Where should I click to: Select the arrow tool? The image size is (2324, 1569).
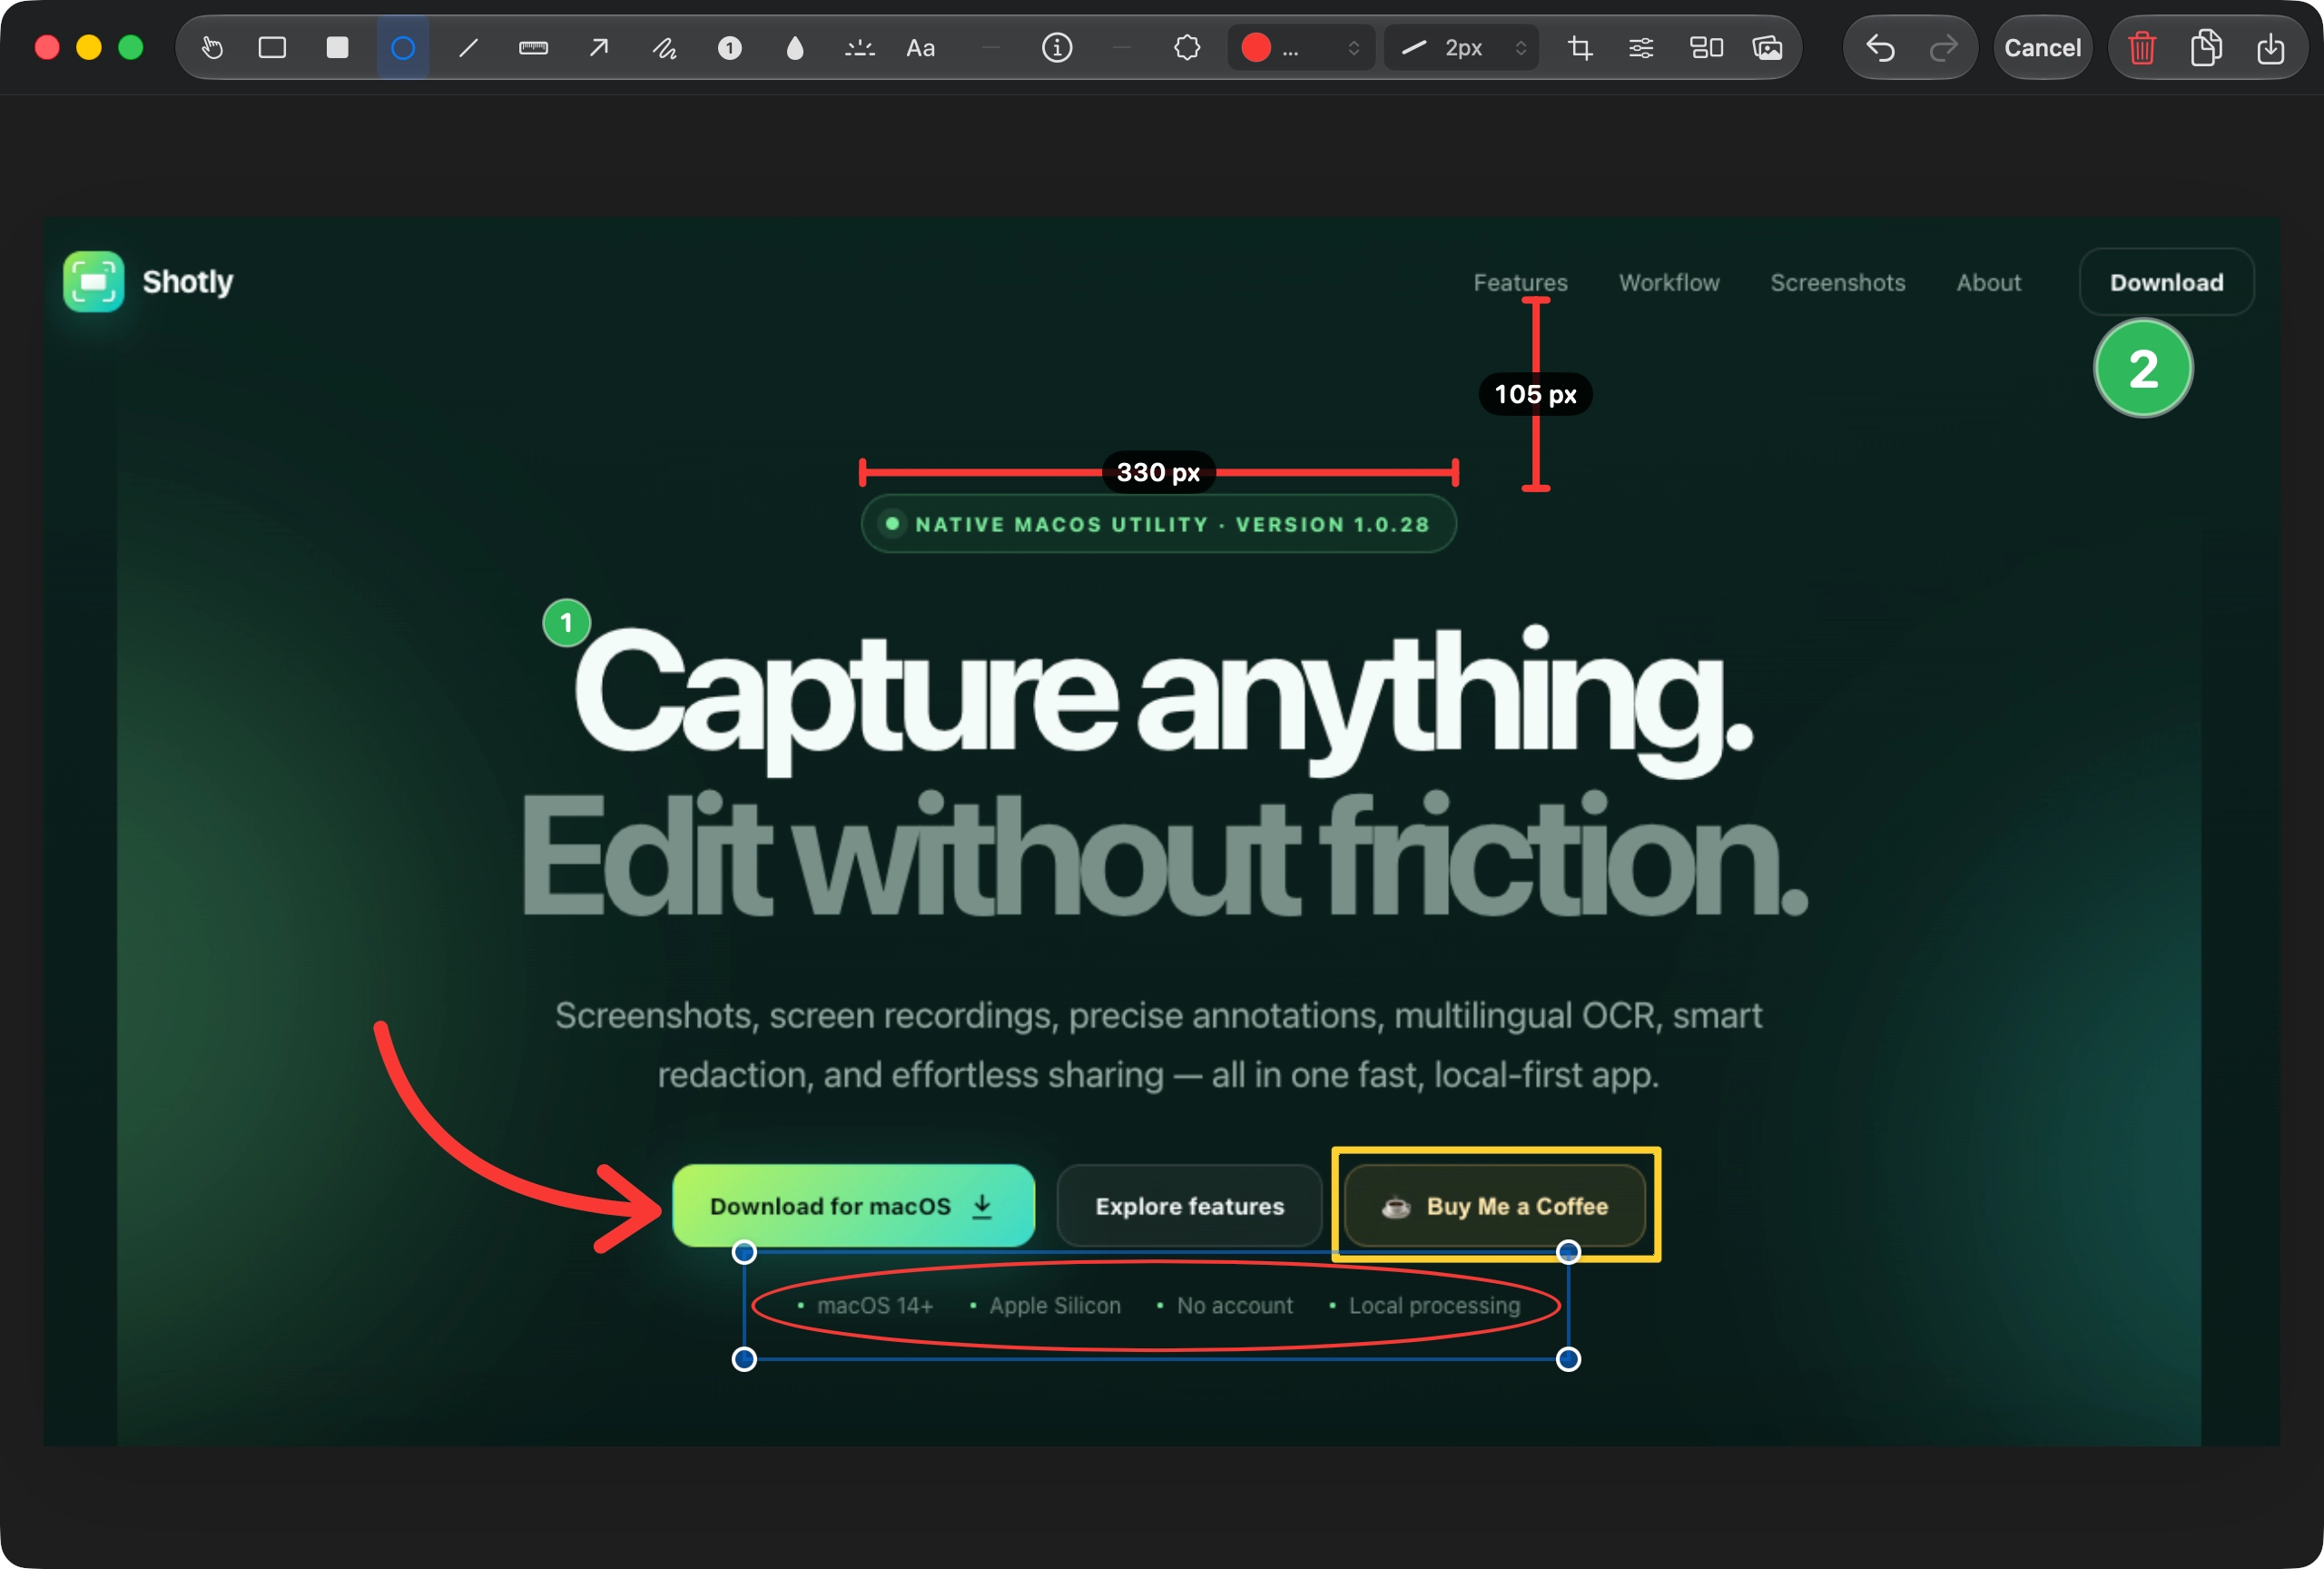[599, 47]
